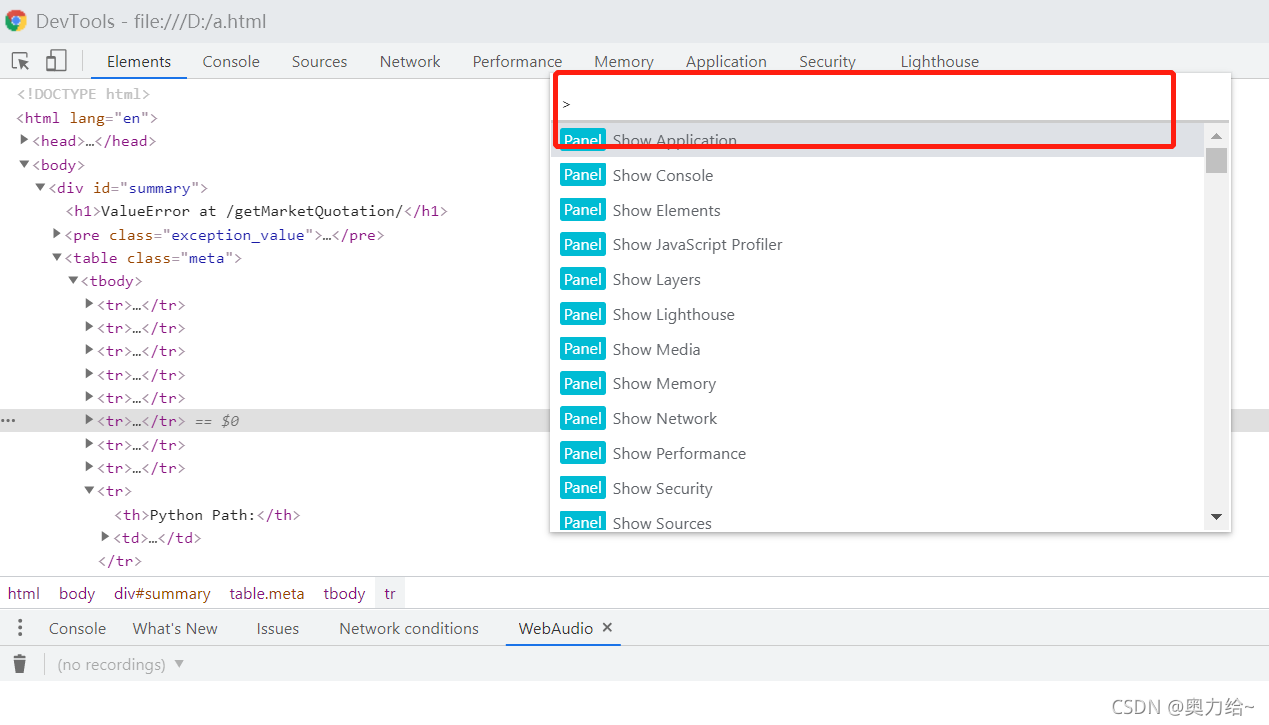
Task: Open the Sources tab
Action: click(319, 61)
